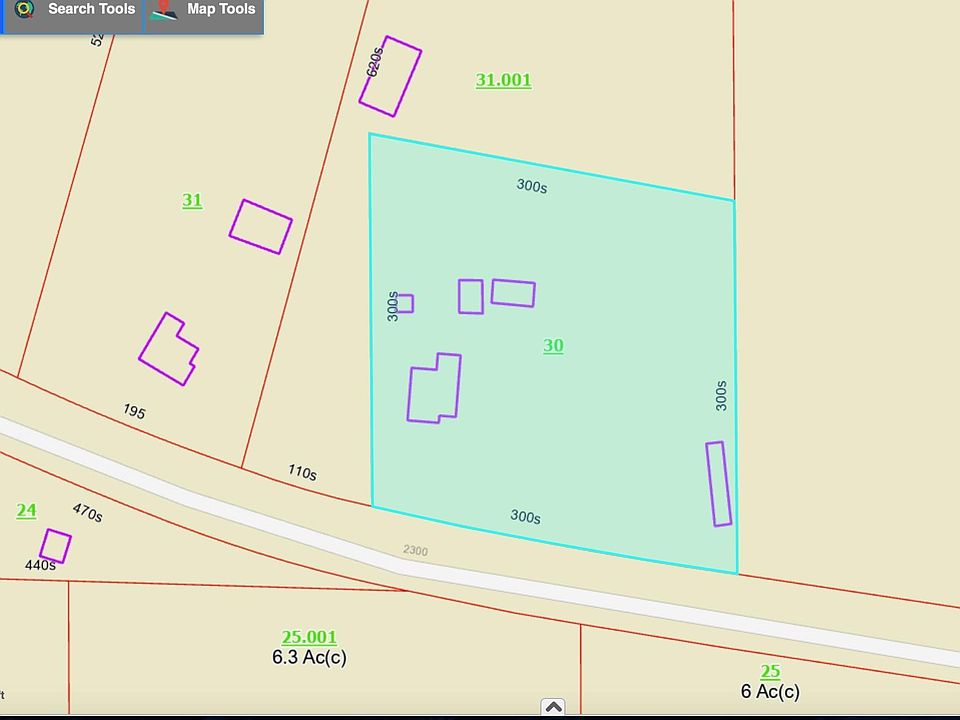Open parcel 31.001 label link
The width and height of the screenshot is (960, 720).
point(503,80)
